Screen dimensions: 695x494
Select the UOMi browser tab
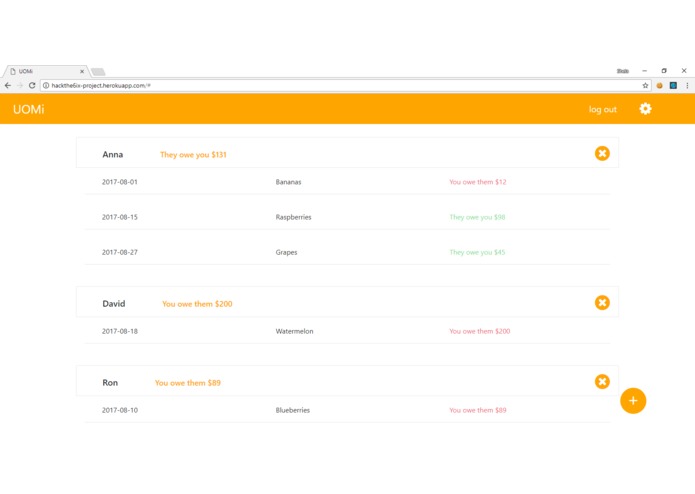coord(44,71)
